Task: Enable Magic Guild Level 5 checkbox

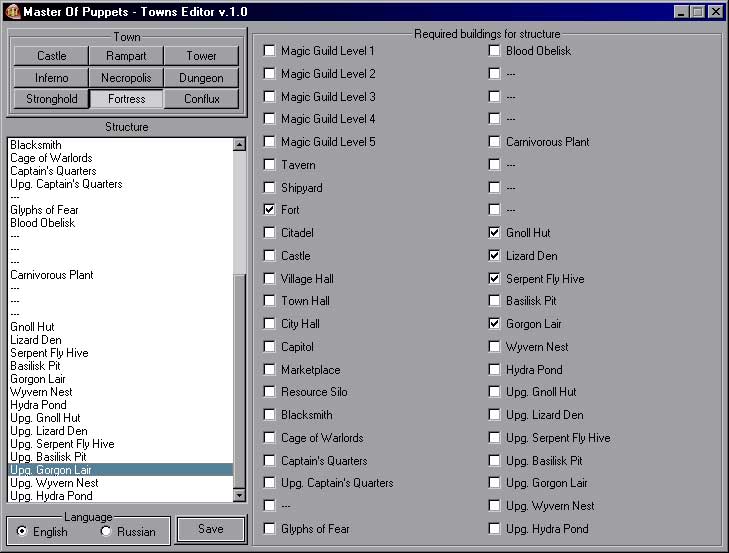Action: (x=269, y=141)
